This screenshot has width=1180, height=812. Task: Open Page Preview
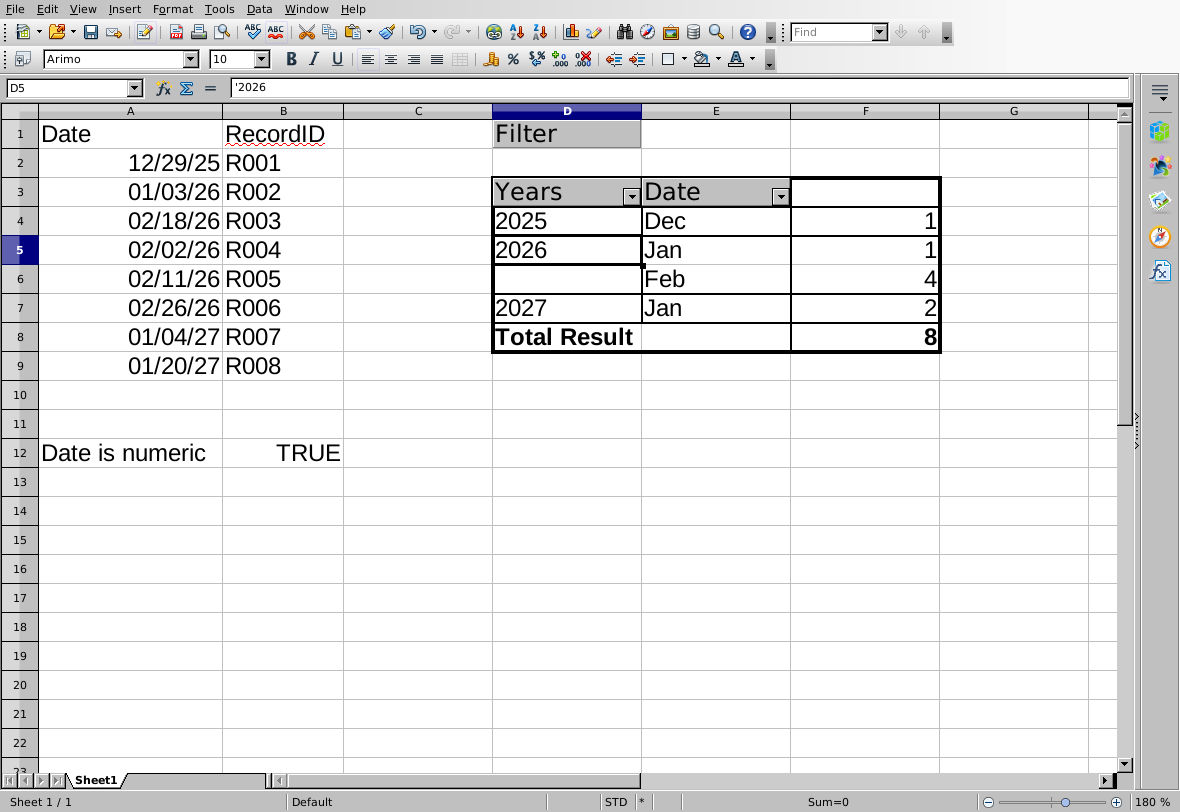pos(222,32)
